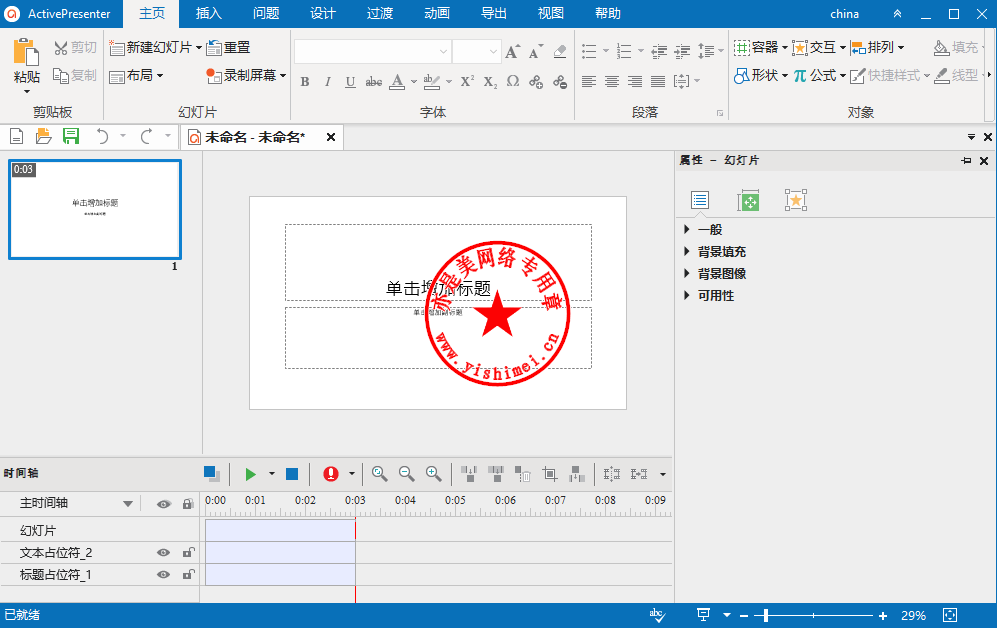Image resolution: width=997 pixels, height=628 pixels.
Task: Switch to the 插入 ribbon tab
Action: [x=209, y=13]
